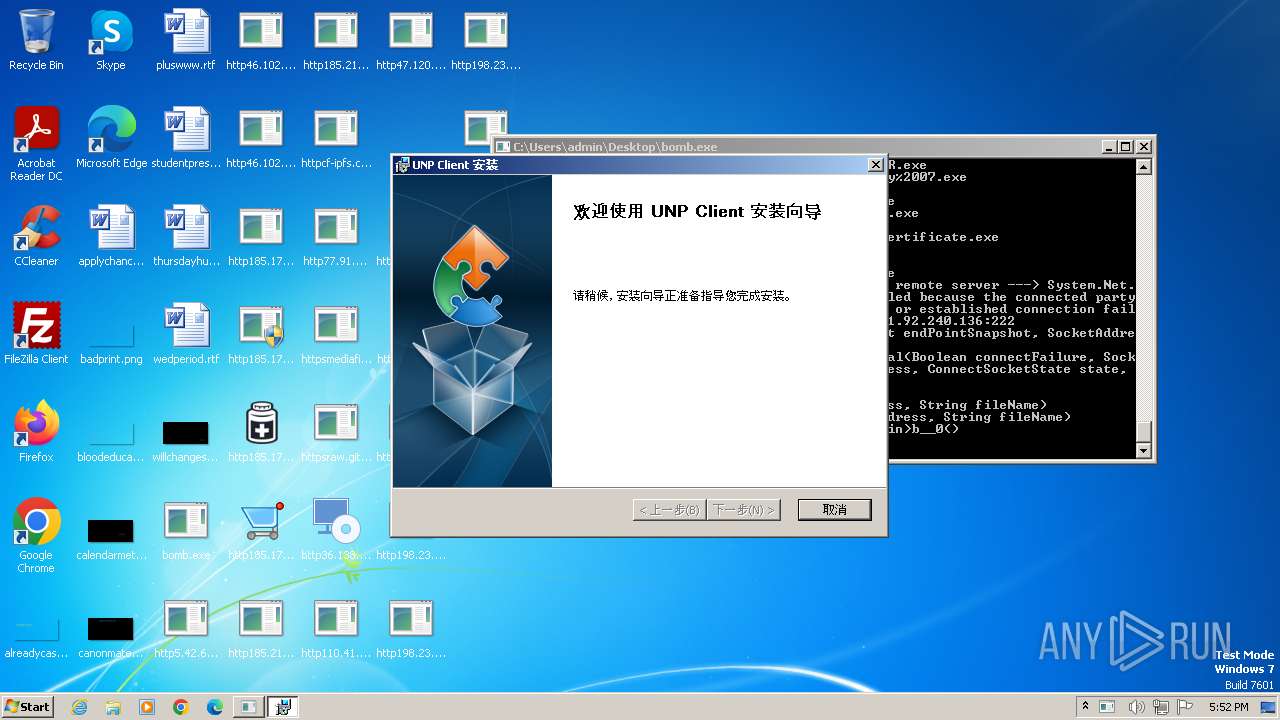Open the http36.133 disc installer icon
The height and width of the screenshot is (720, 1280).
pos(336,530)
